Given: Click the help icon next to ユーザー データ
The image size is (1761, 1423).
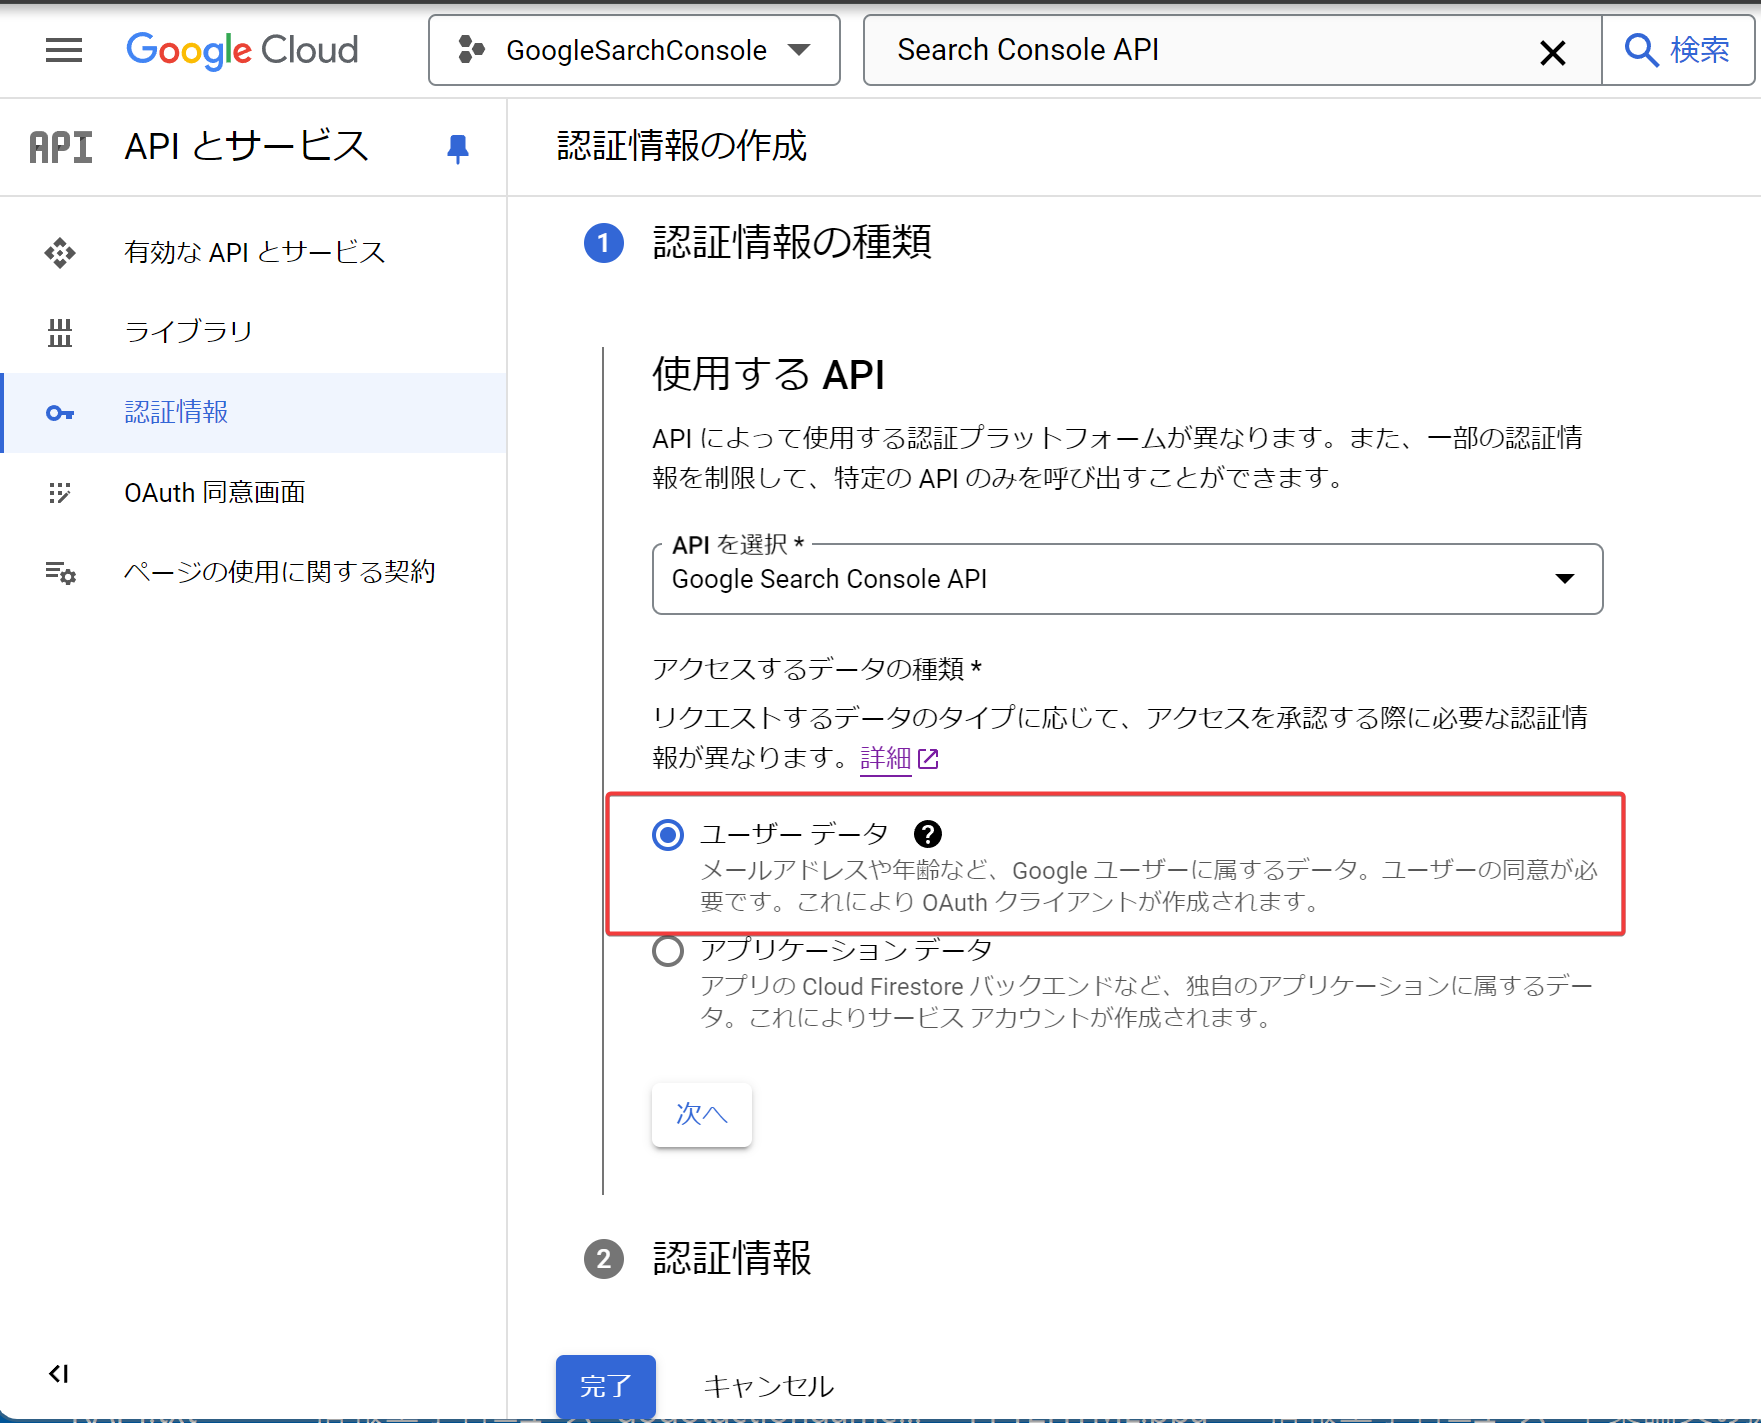Looking at the screenshot, I should pos(927,834).
